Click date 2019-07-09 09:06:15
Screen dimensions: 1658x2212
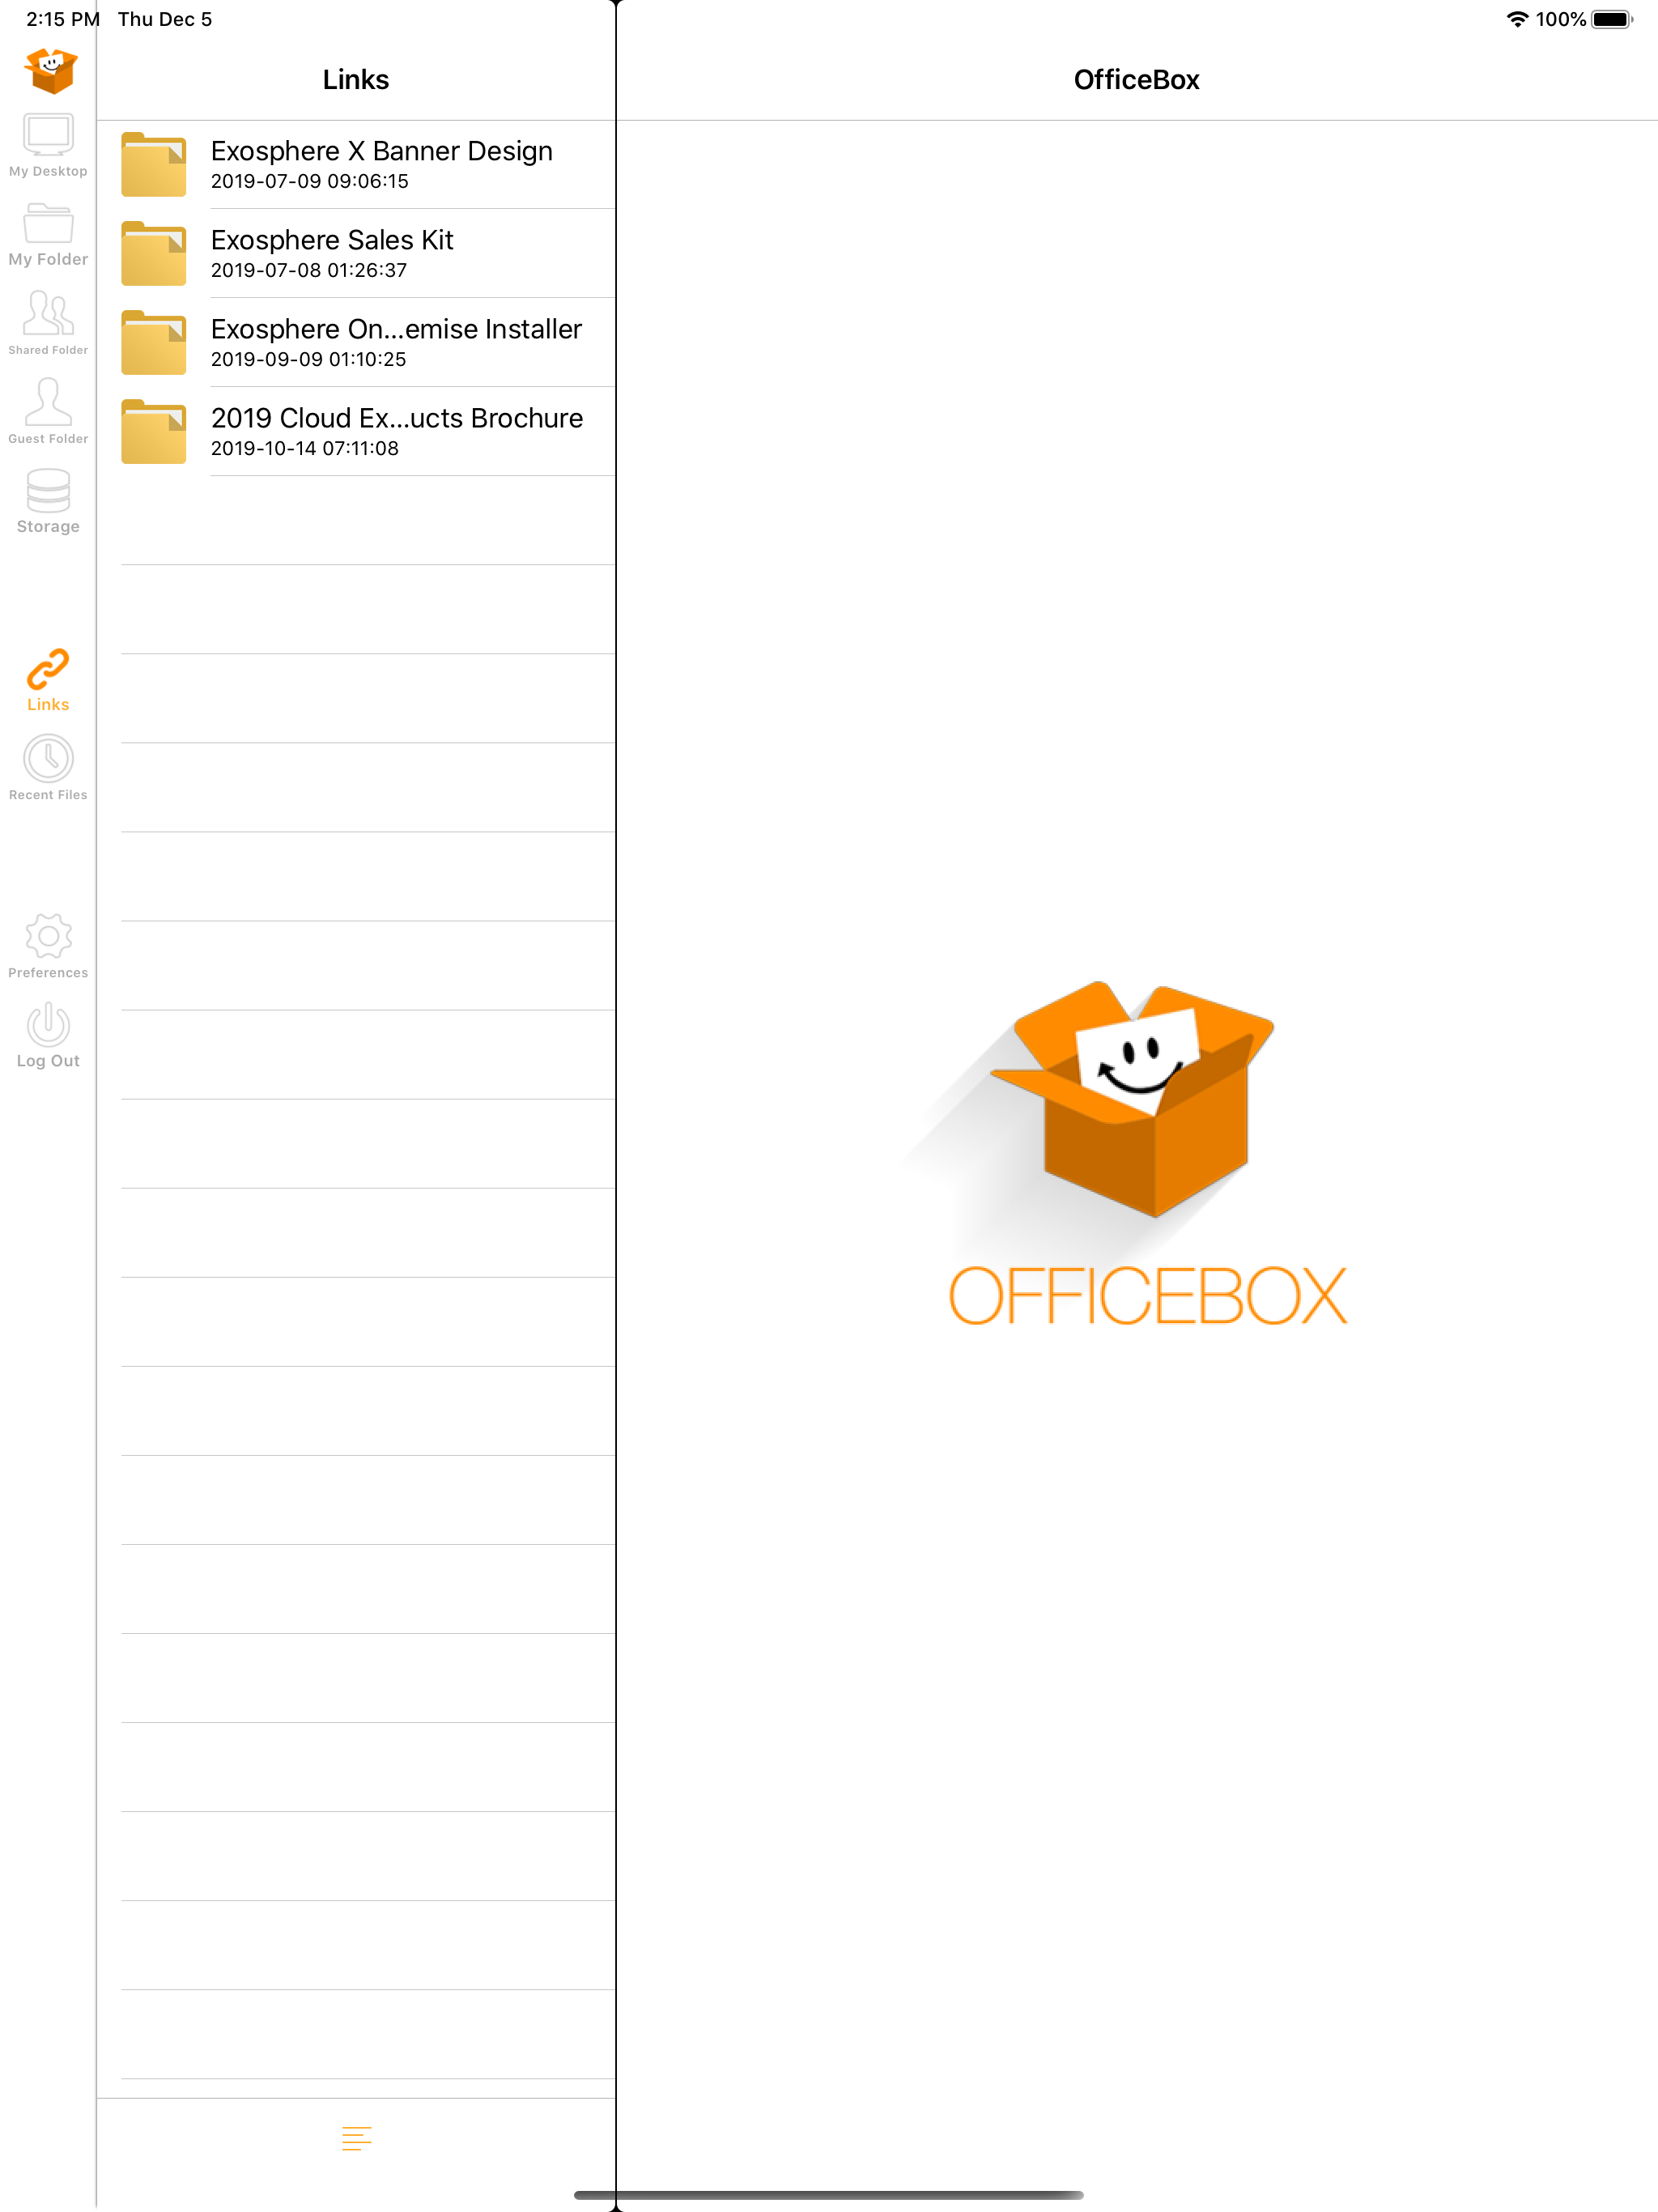click(309, 181)
